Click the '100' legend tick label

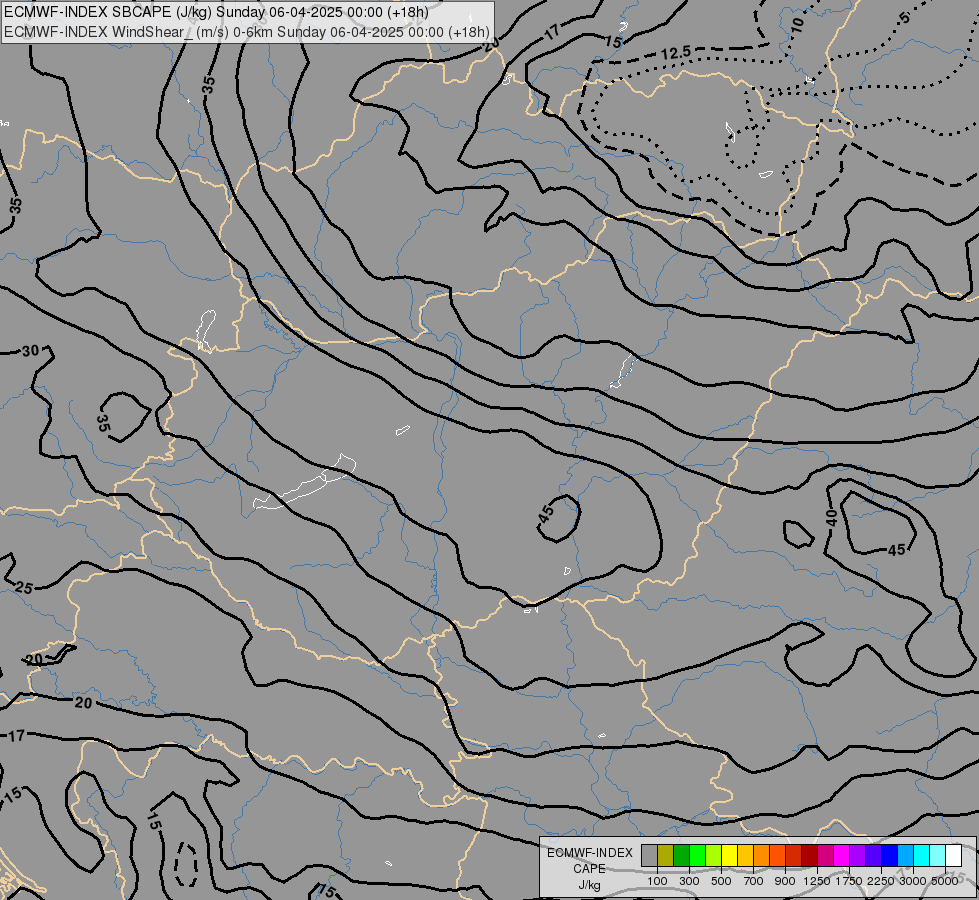point(657,881)
